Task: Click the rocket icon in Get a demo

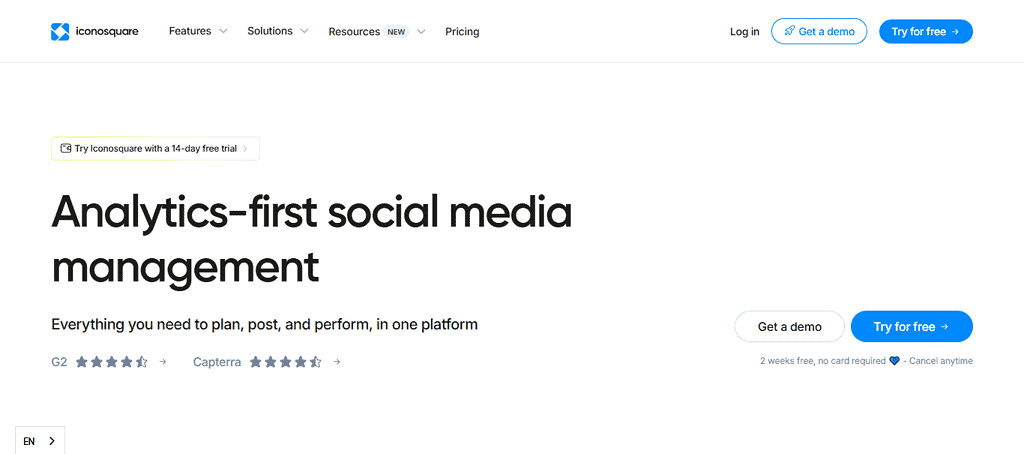Action: (789, 32)
